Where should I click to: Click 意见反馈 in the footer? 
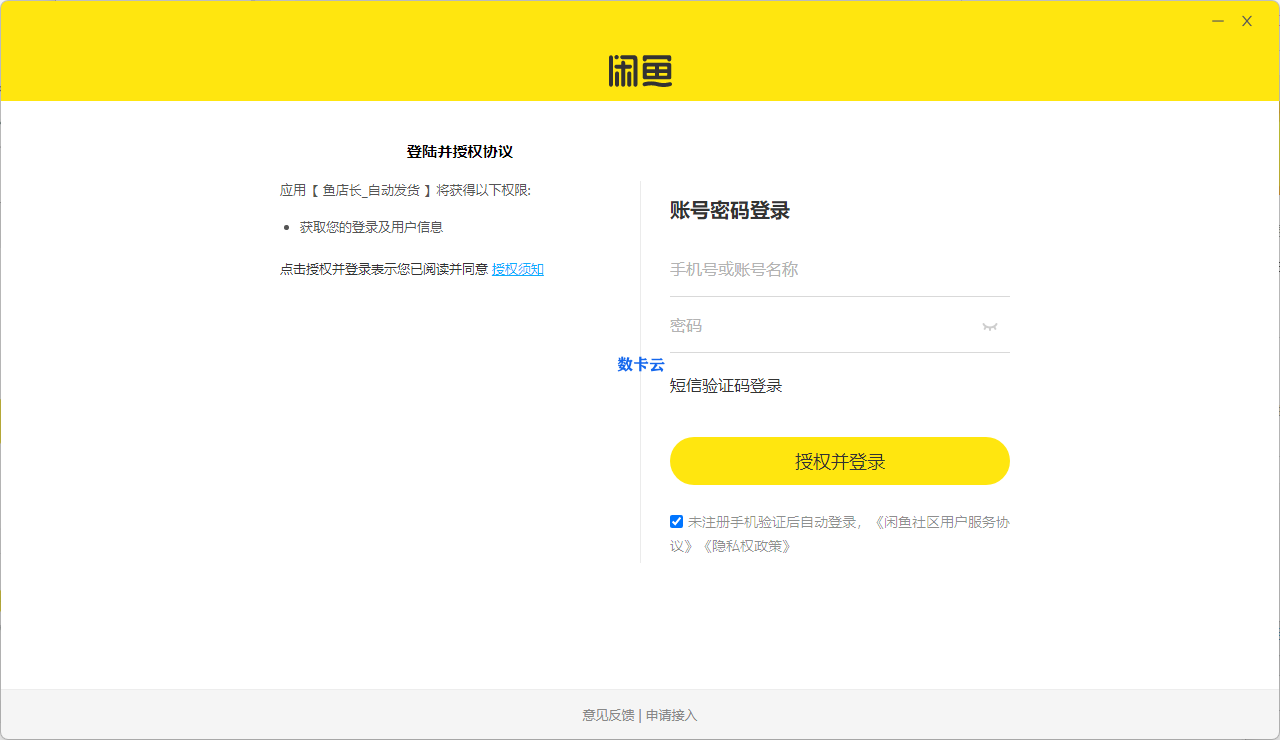[x=608, y=715]
